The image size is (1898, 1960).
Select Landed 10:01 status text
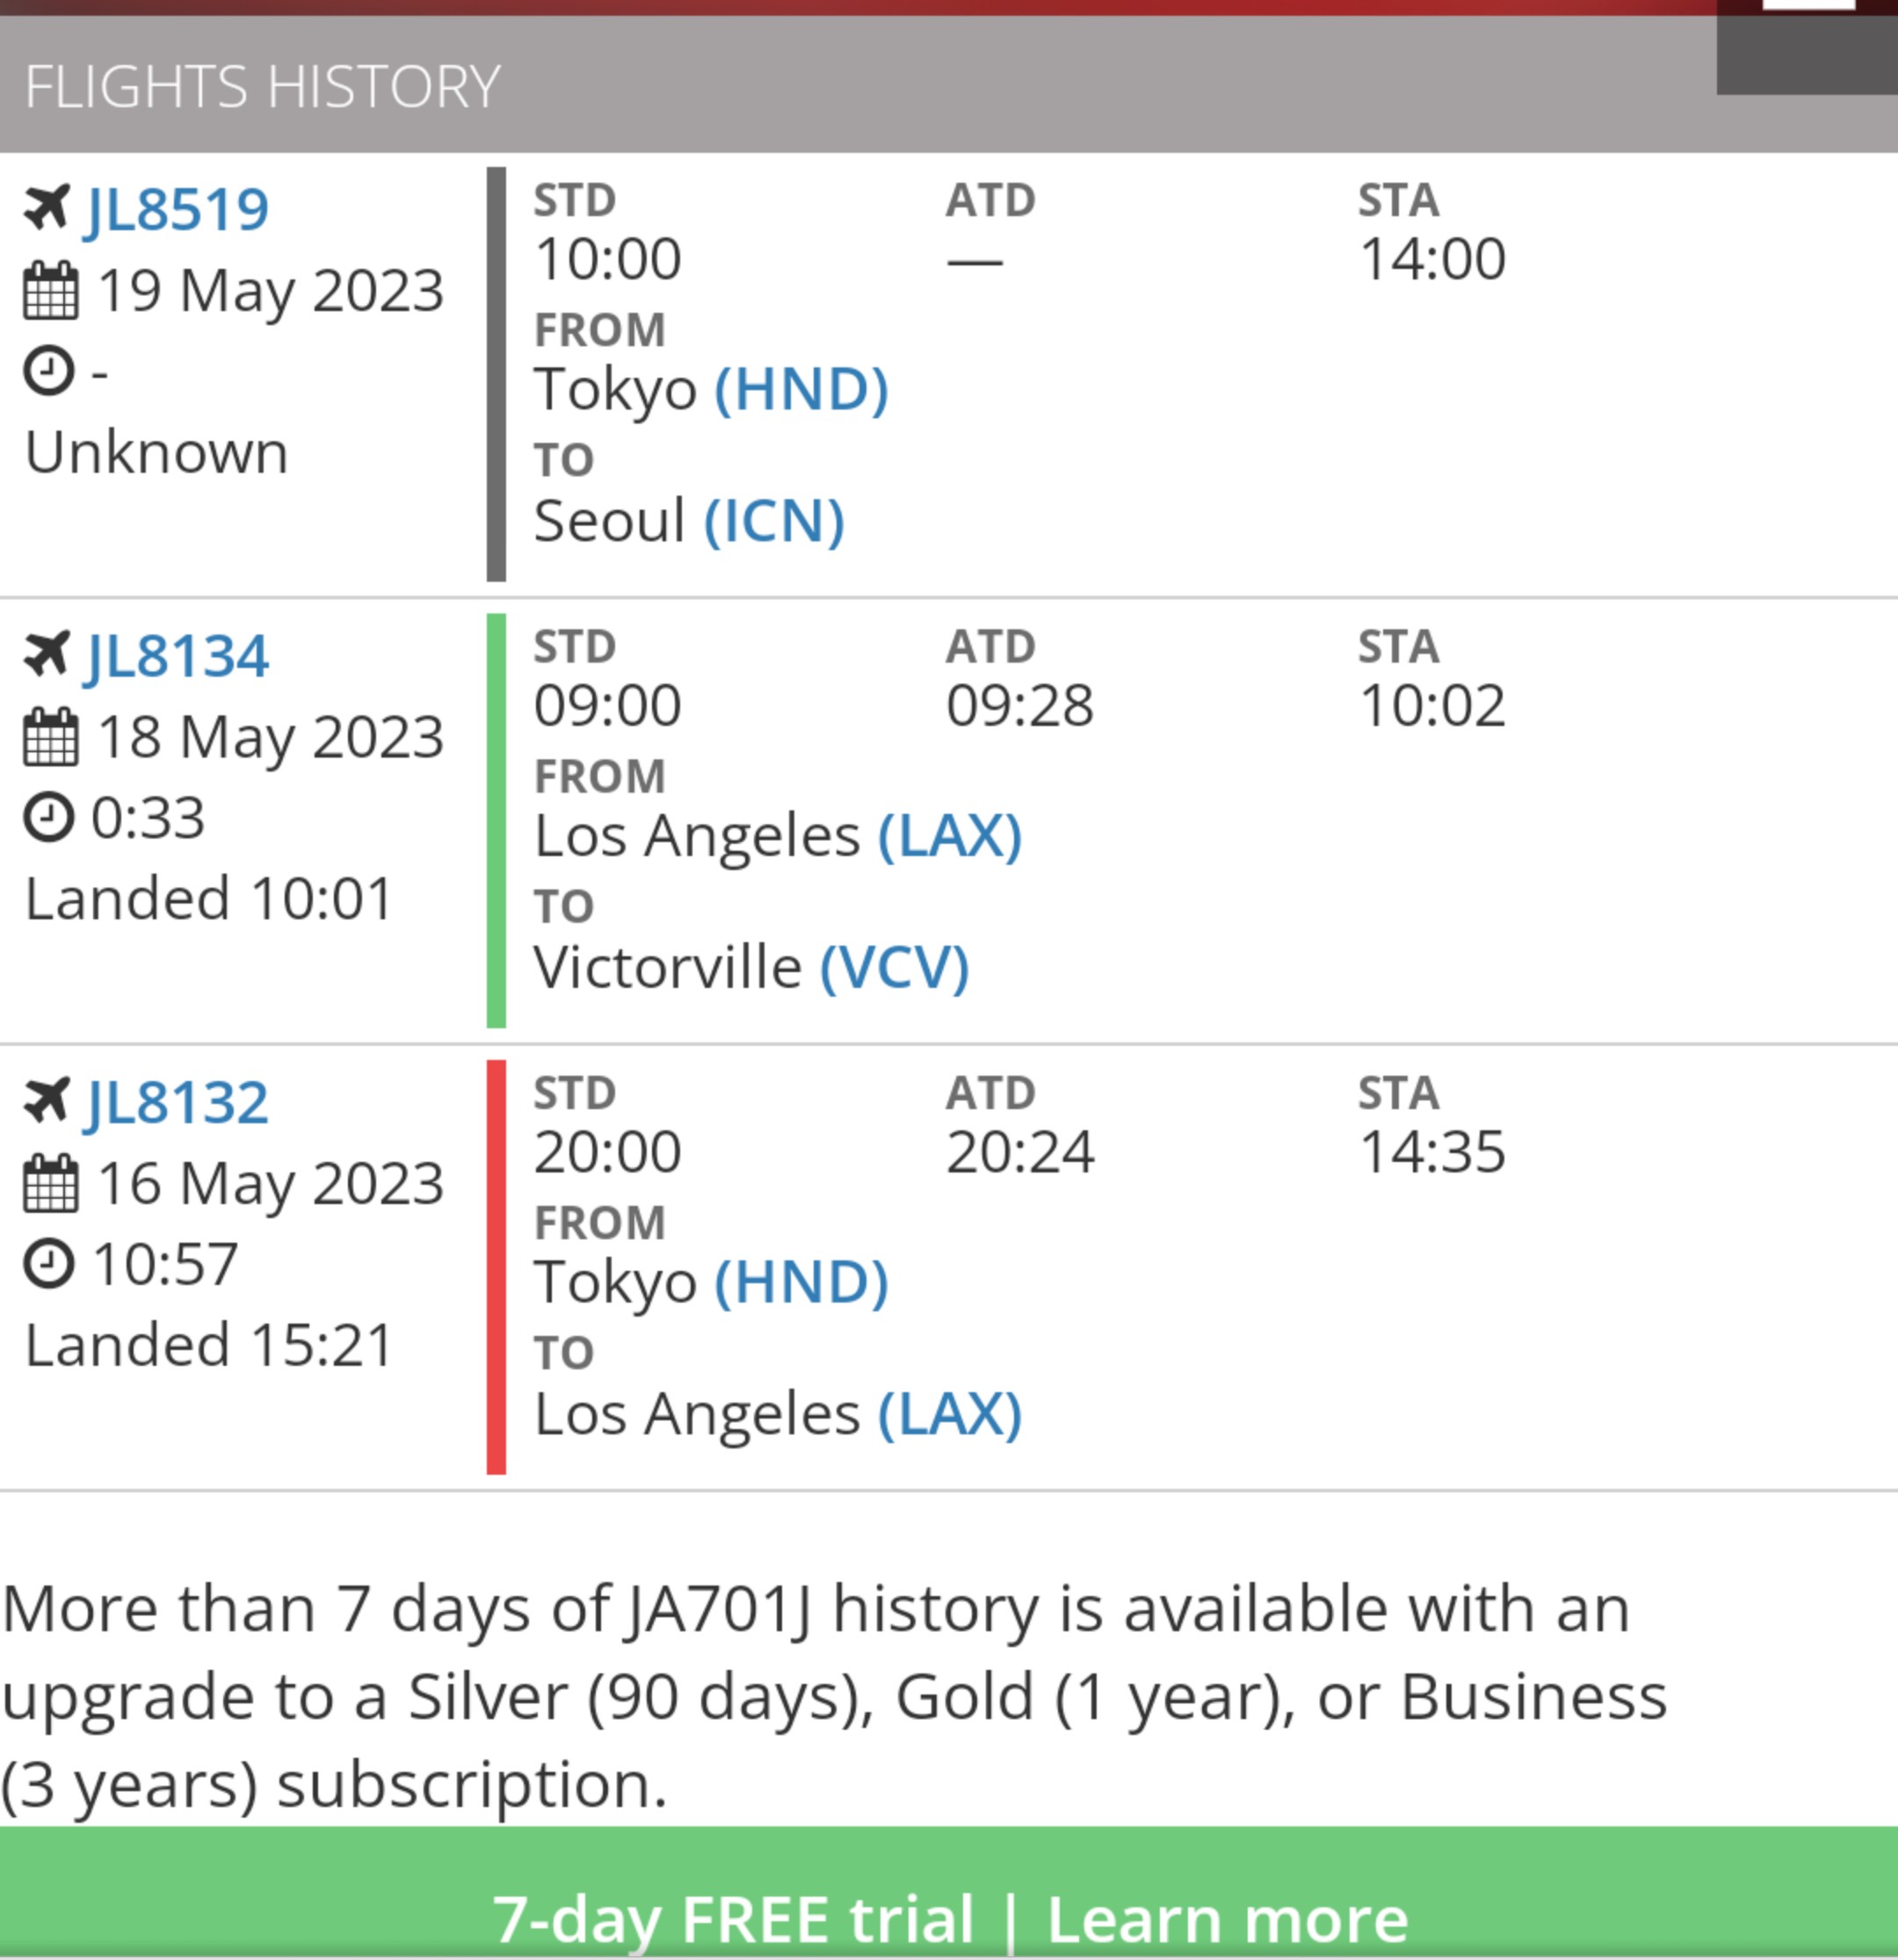coord(209,898)
